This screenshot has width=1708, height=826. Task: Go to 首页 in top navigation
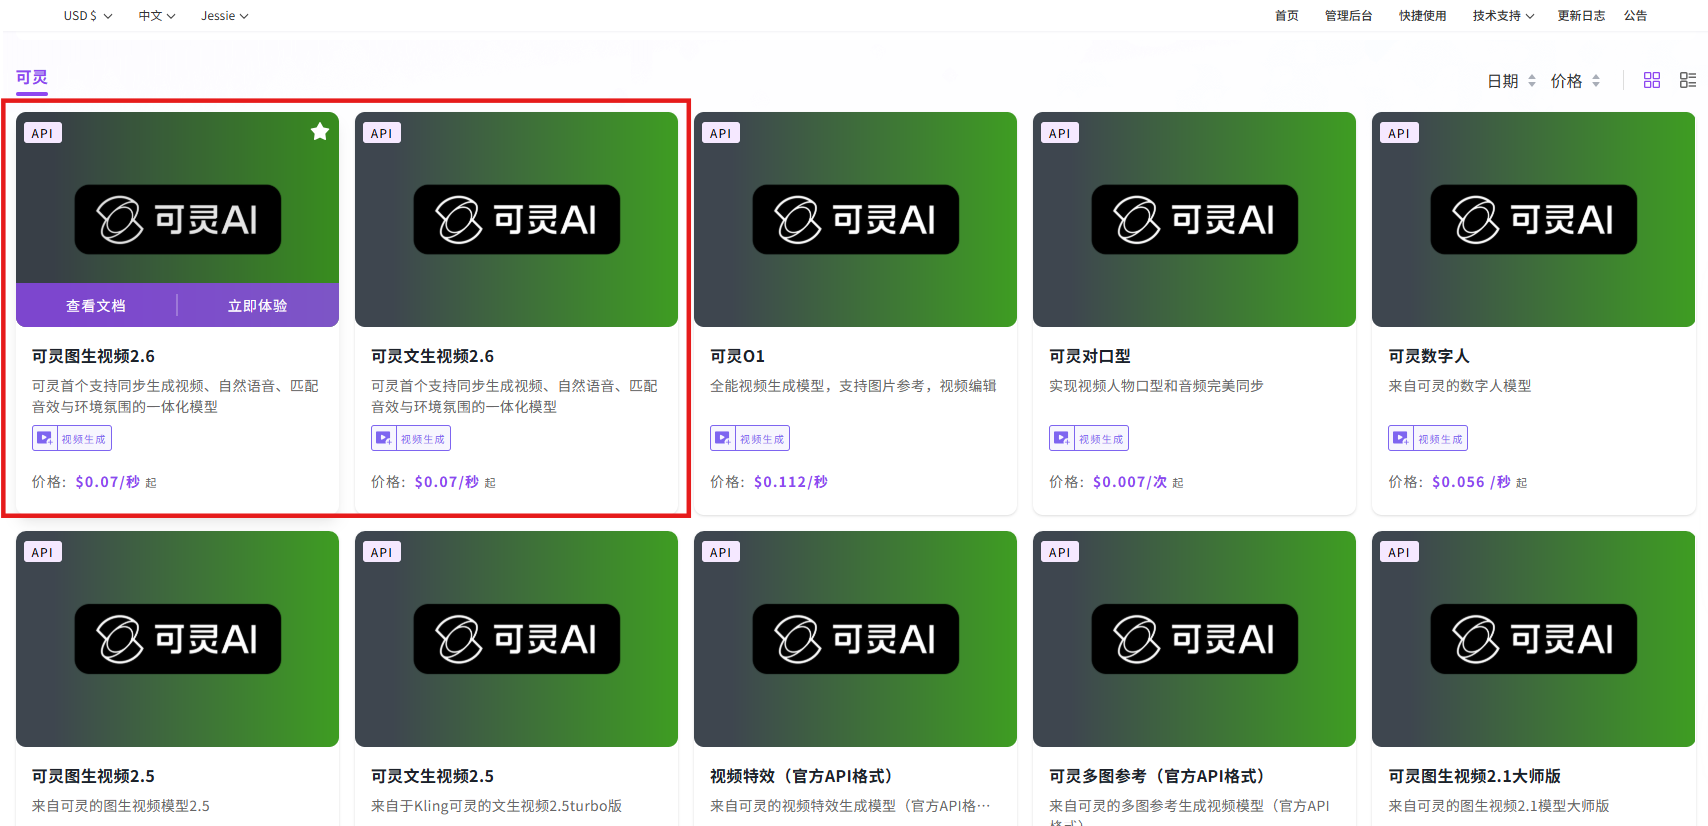pos(1287,16)
